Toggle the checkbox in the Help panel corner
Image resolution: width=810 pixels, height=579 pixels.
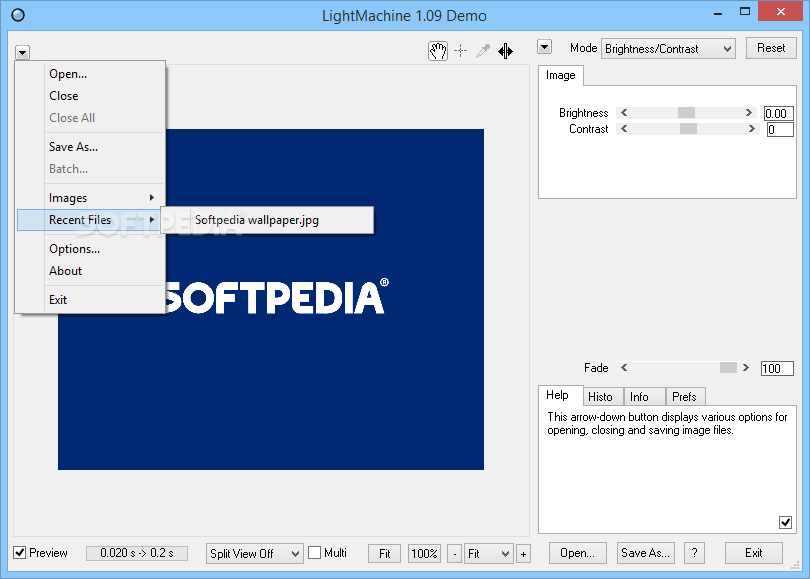785,522
